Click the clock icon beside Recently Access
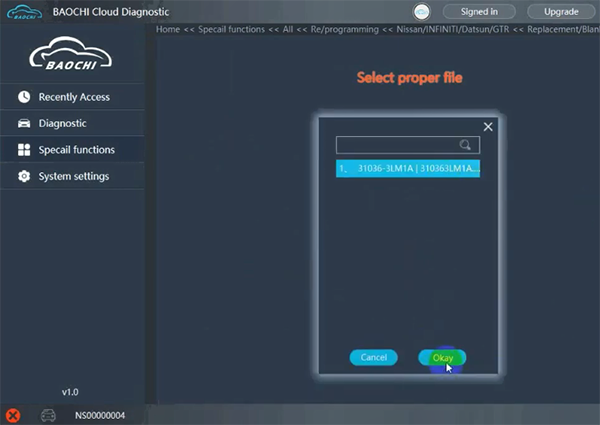This screenshot has height=425, width=600. click(24, 97)
